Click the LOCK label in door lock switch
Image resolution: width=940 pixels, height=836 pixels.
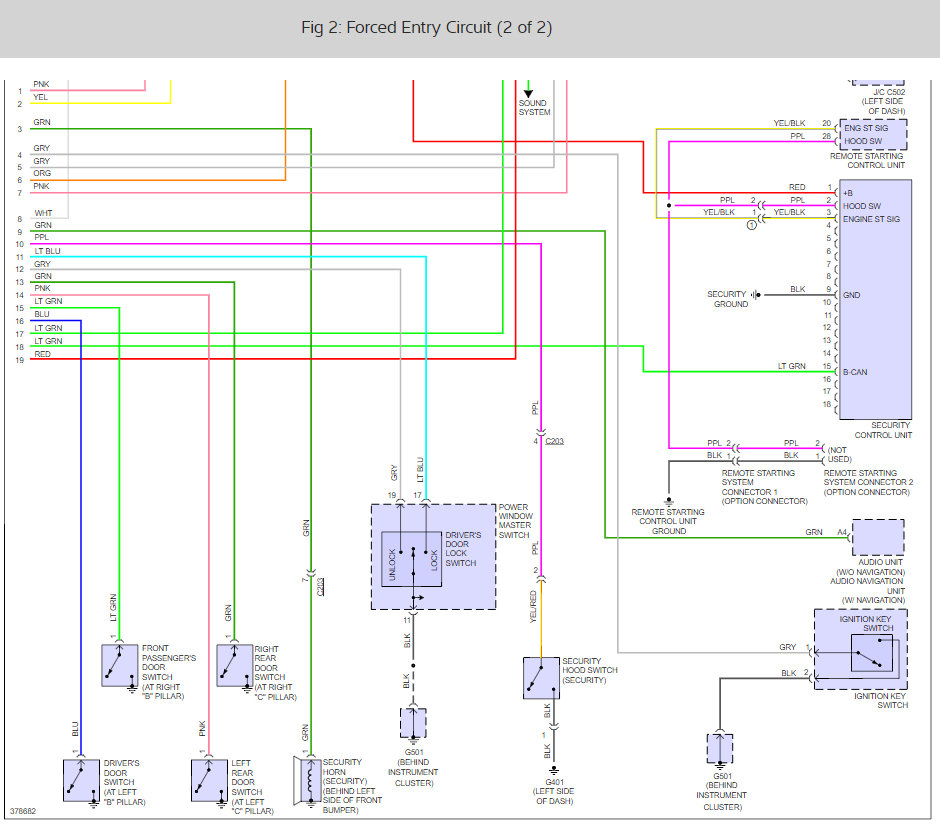(x=434, y=560)
